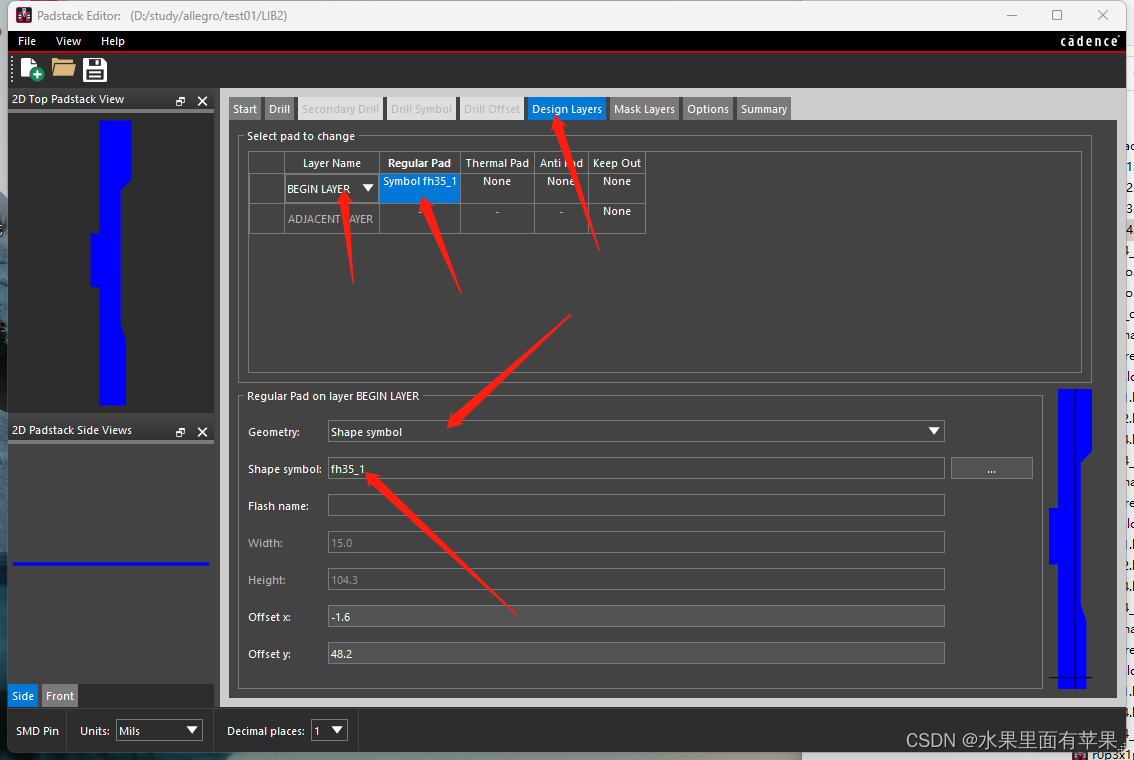Screen dimensions: 1134x760
Task: Close the 2D Top Padstack View panel
Action: click(x=202, y=101)
